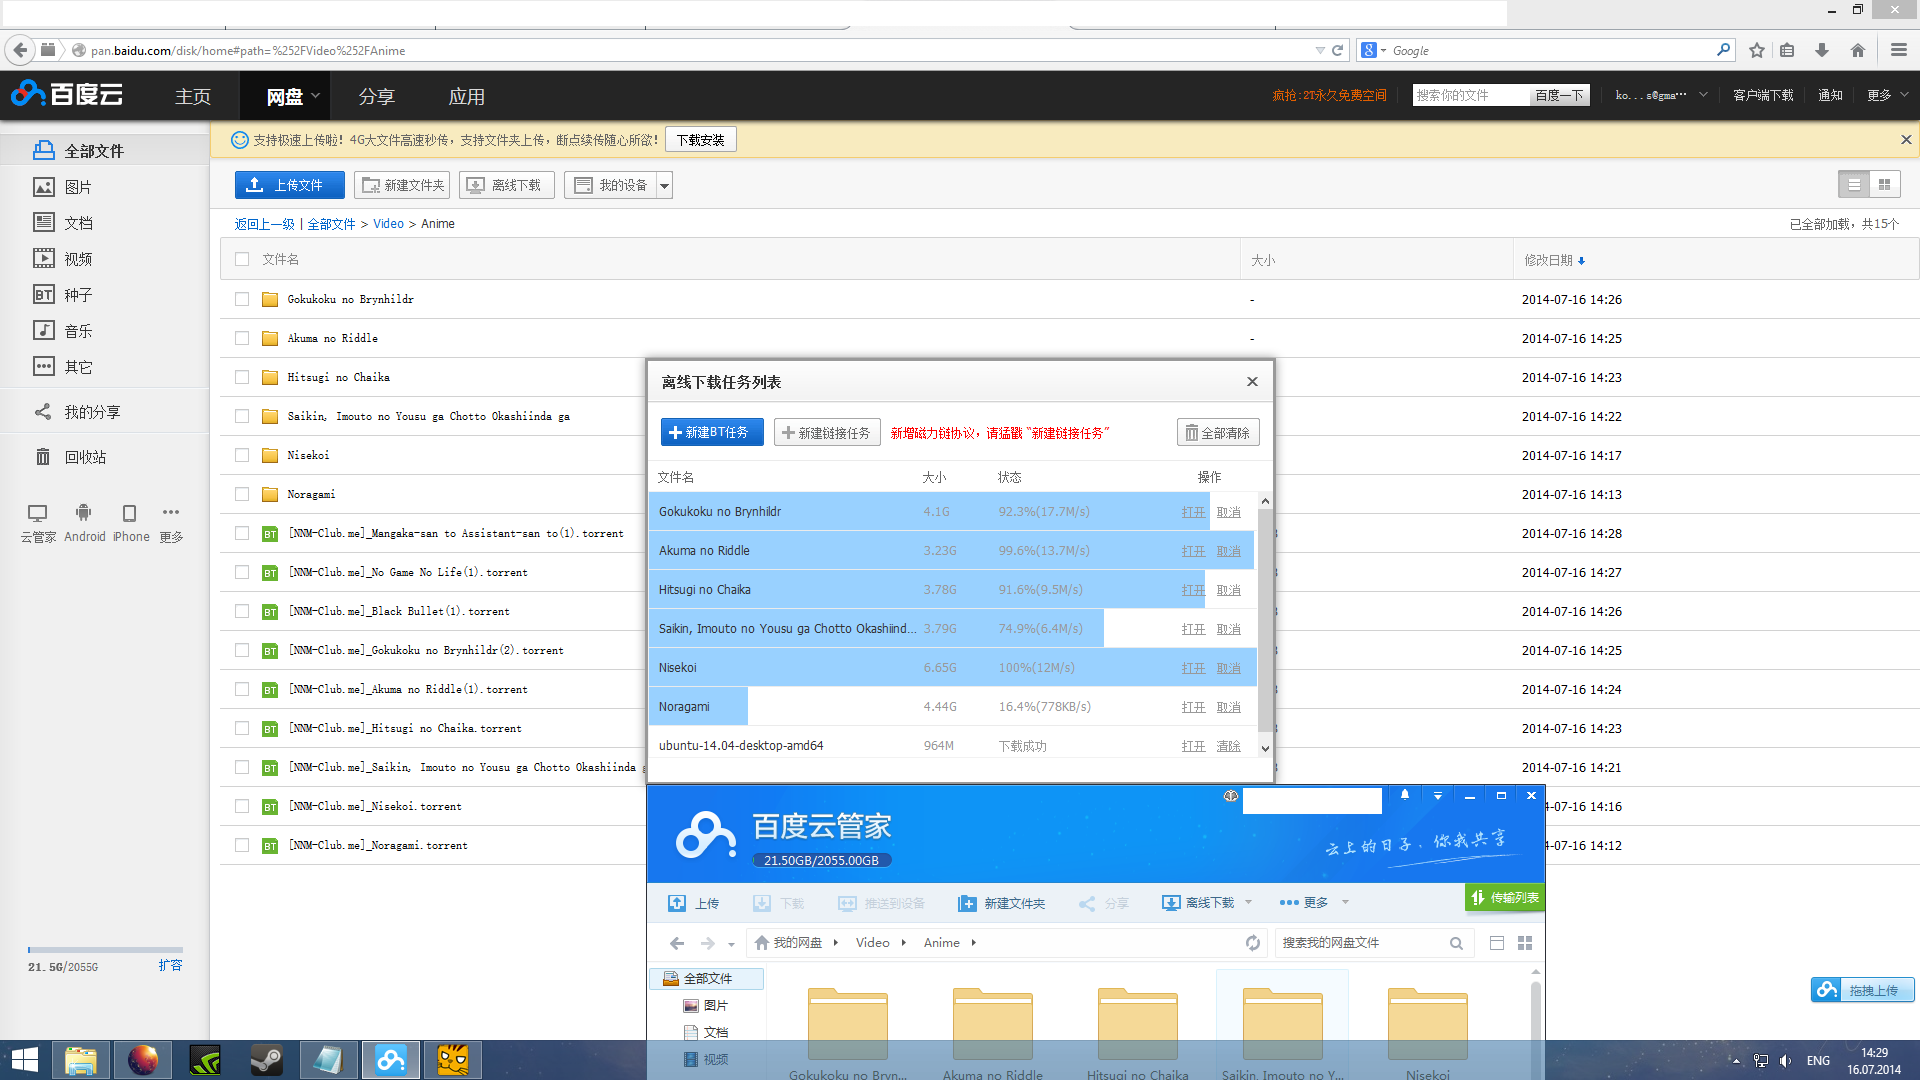Click the iPhone client icon

pyautogui.click(x=130, y=524)
